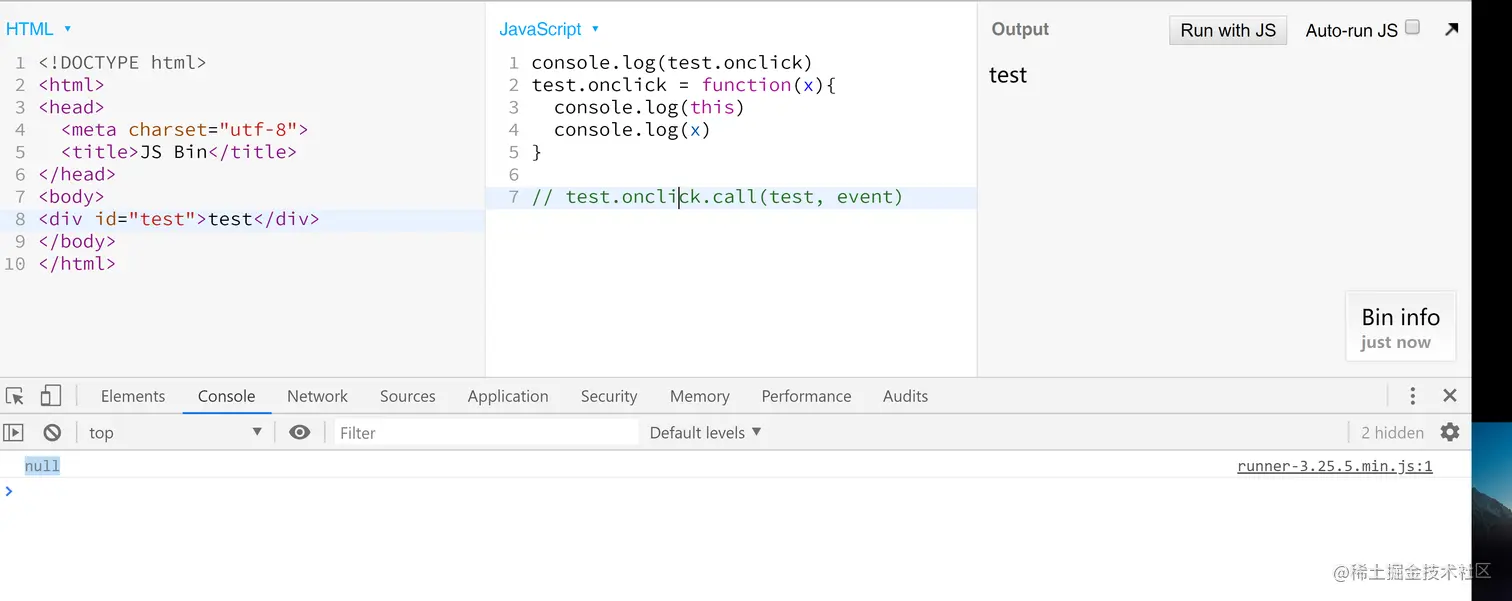
Task: Switch to the Performance tab
Action: (x=806, y=396)
